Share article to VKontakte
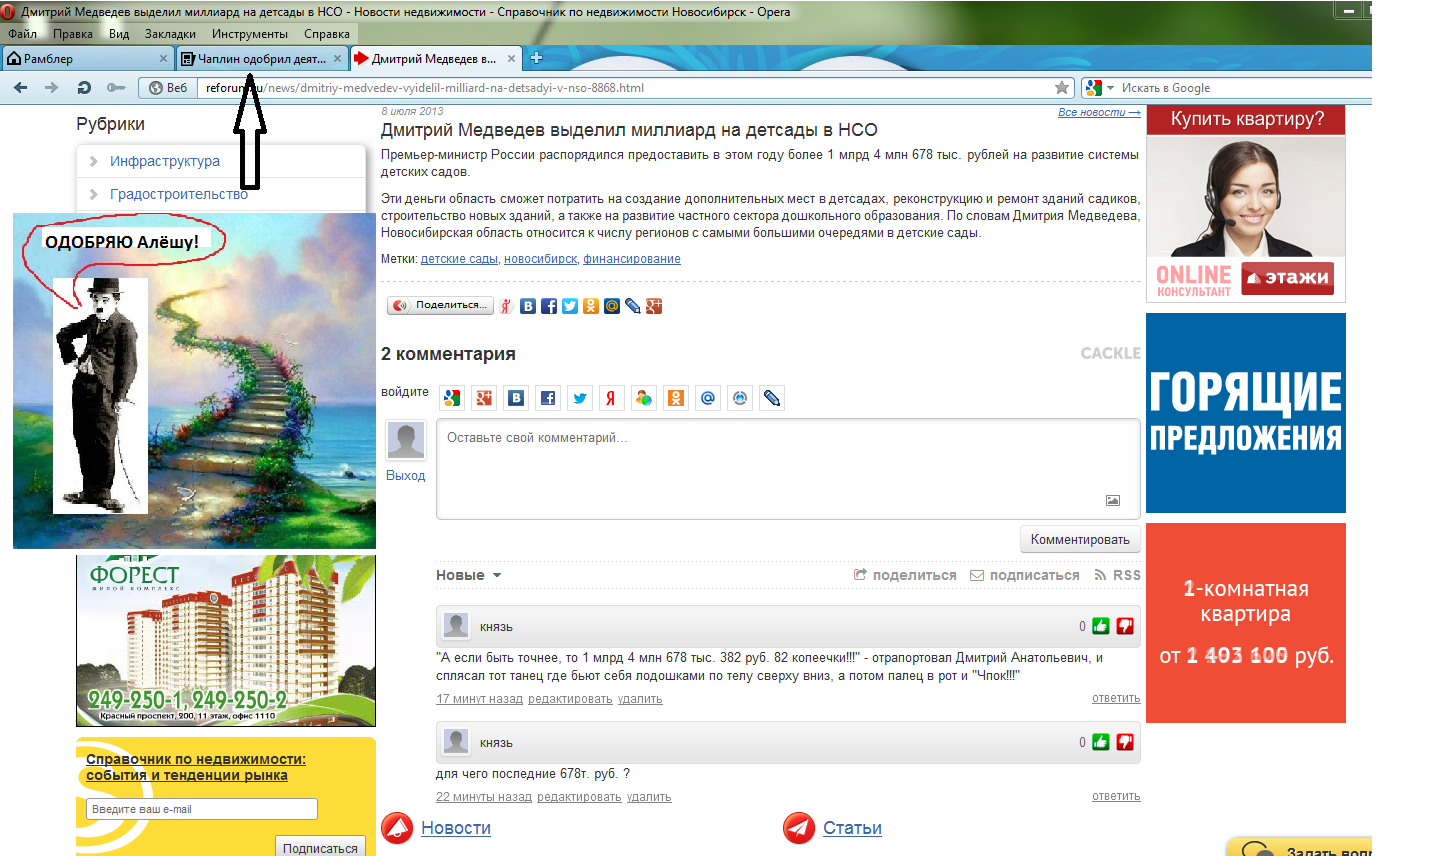 click(528, 306)
